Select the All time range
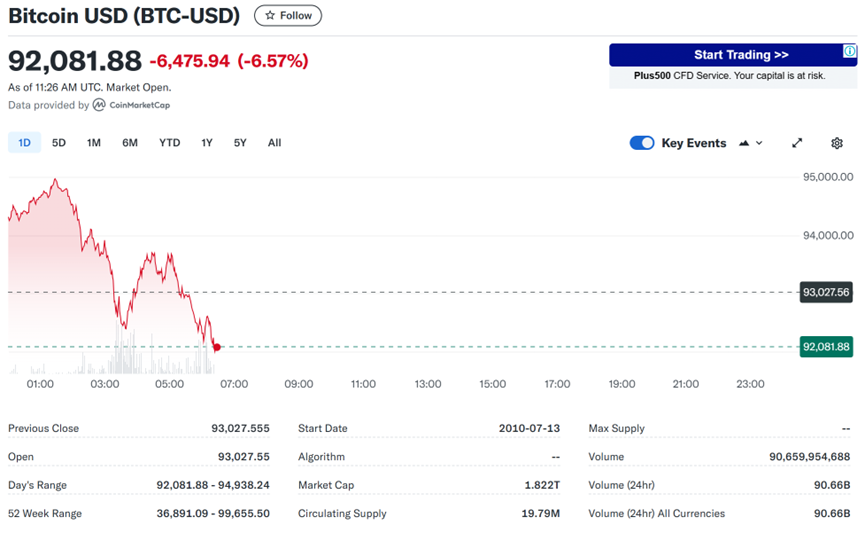This screenshot has height=533, width=865. (x=275, y=143)
